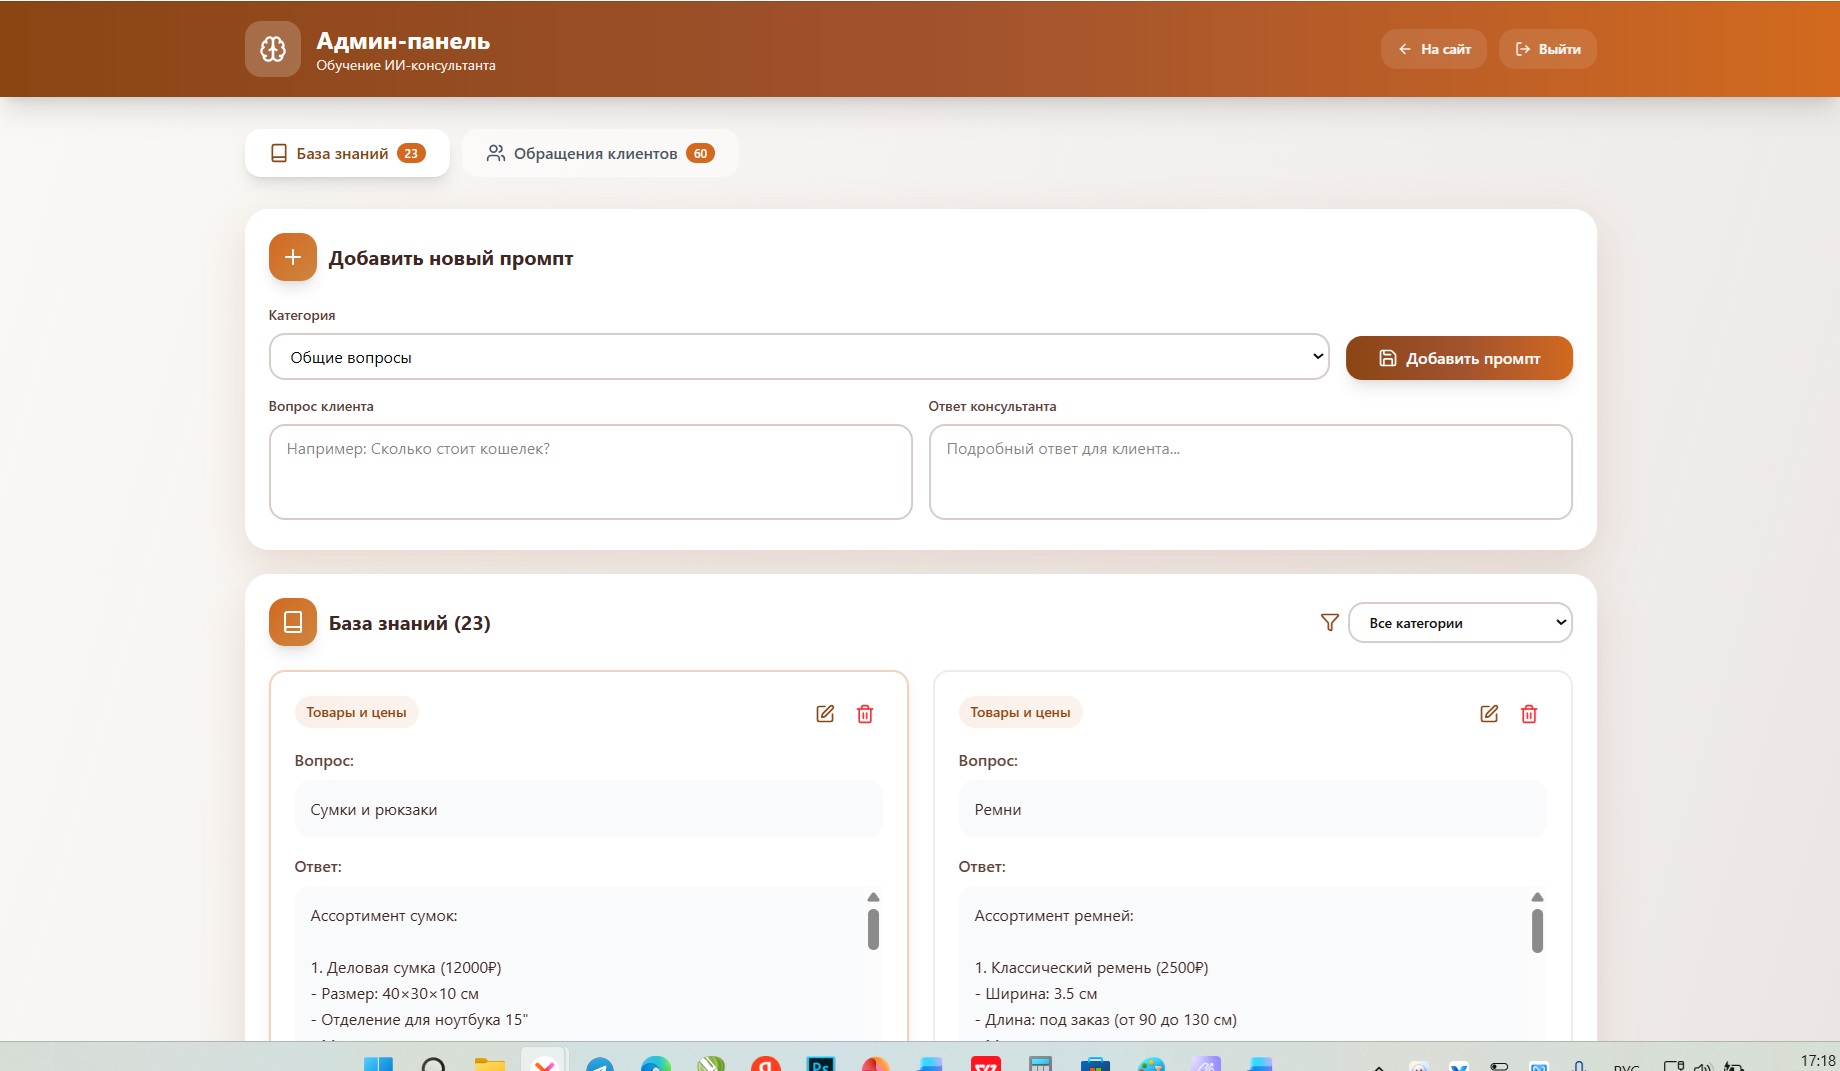Log out with the Выйти button
The width and height of the screenshot is (1840, 1071).
tap(1548, 49)
